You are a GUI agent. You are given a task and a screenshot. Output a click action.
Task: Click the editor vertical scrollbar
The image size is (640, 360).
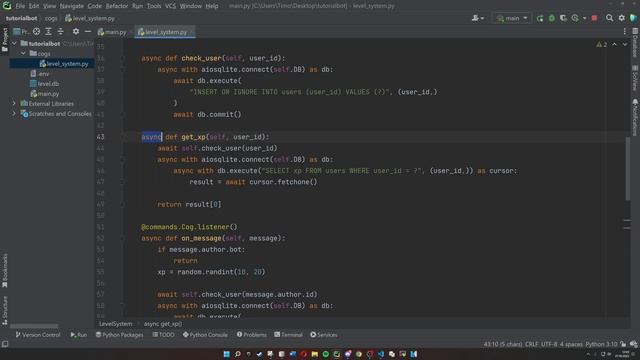[x=628, y=168]
